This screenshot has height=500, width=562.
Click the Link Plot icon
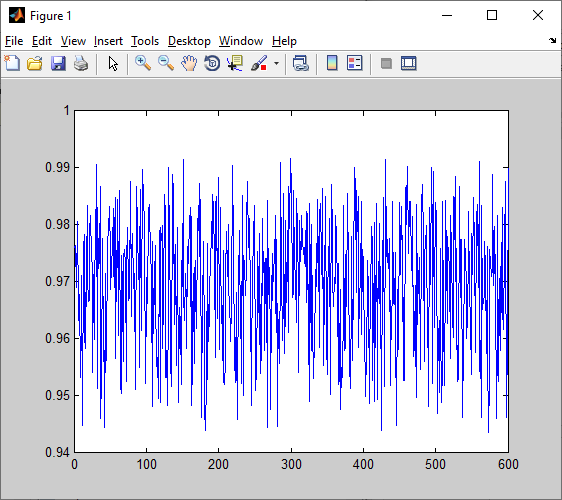[x=300, y=63]
